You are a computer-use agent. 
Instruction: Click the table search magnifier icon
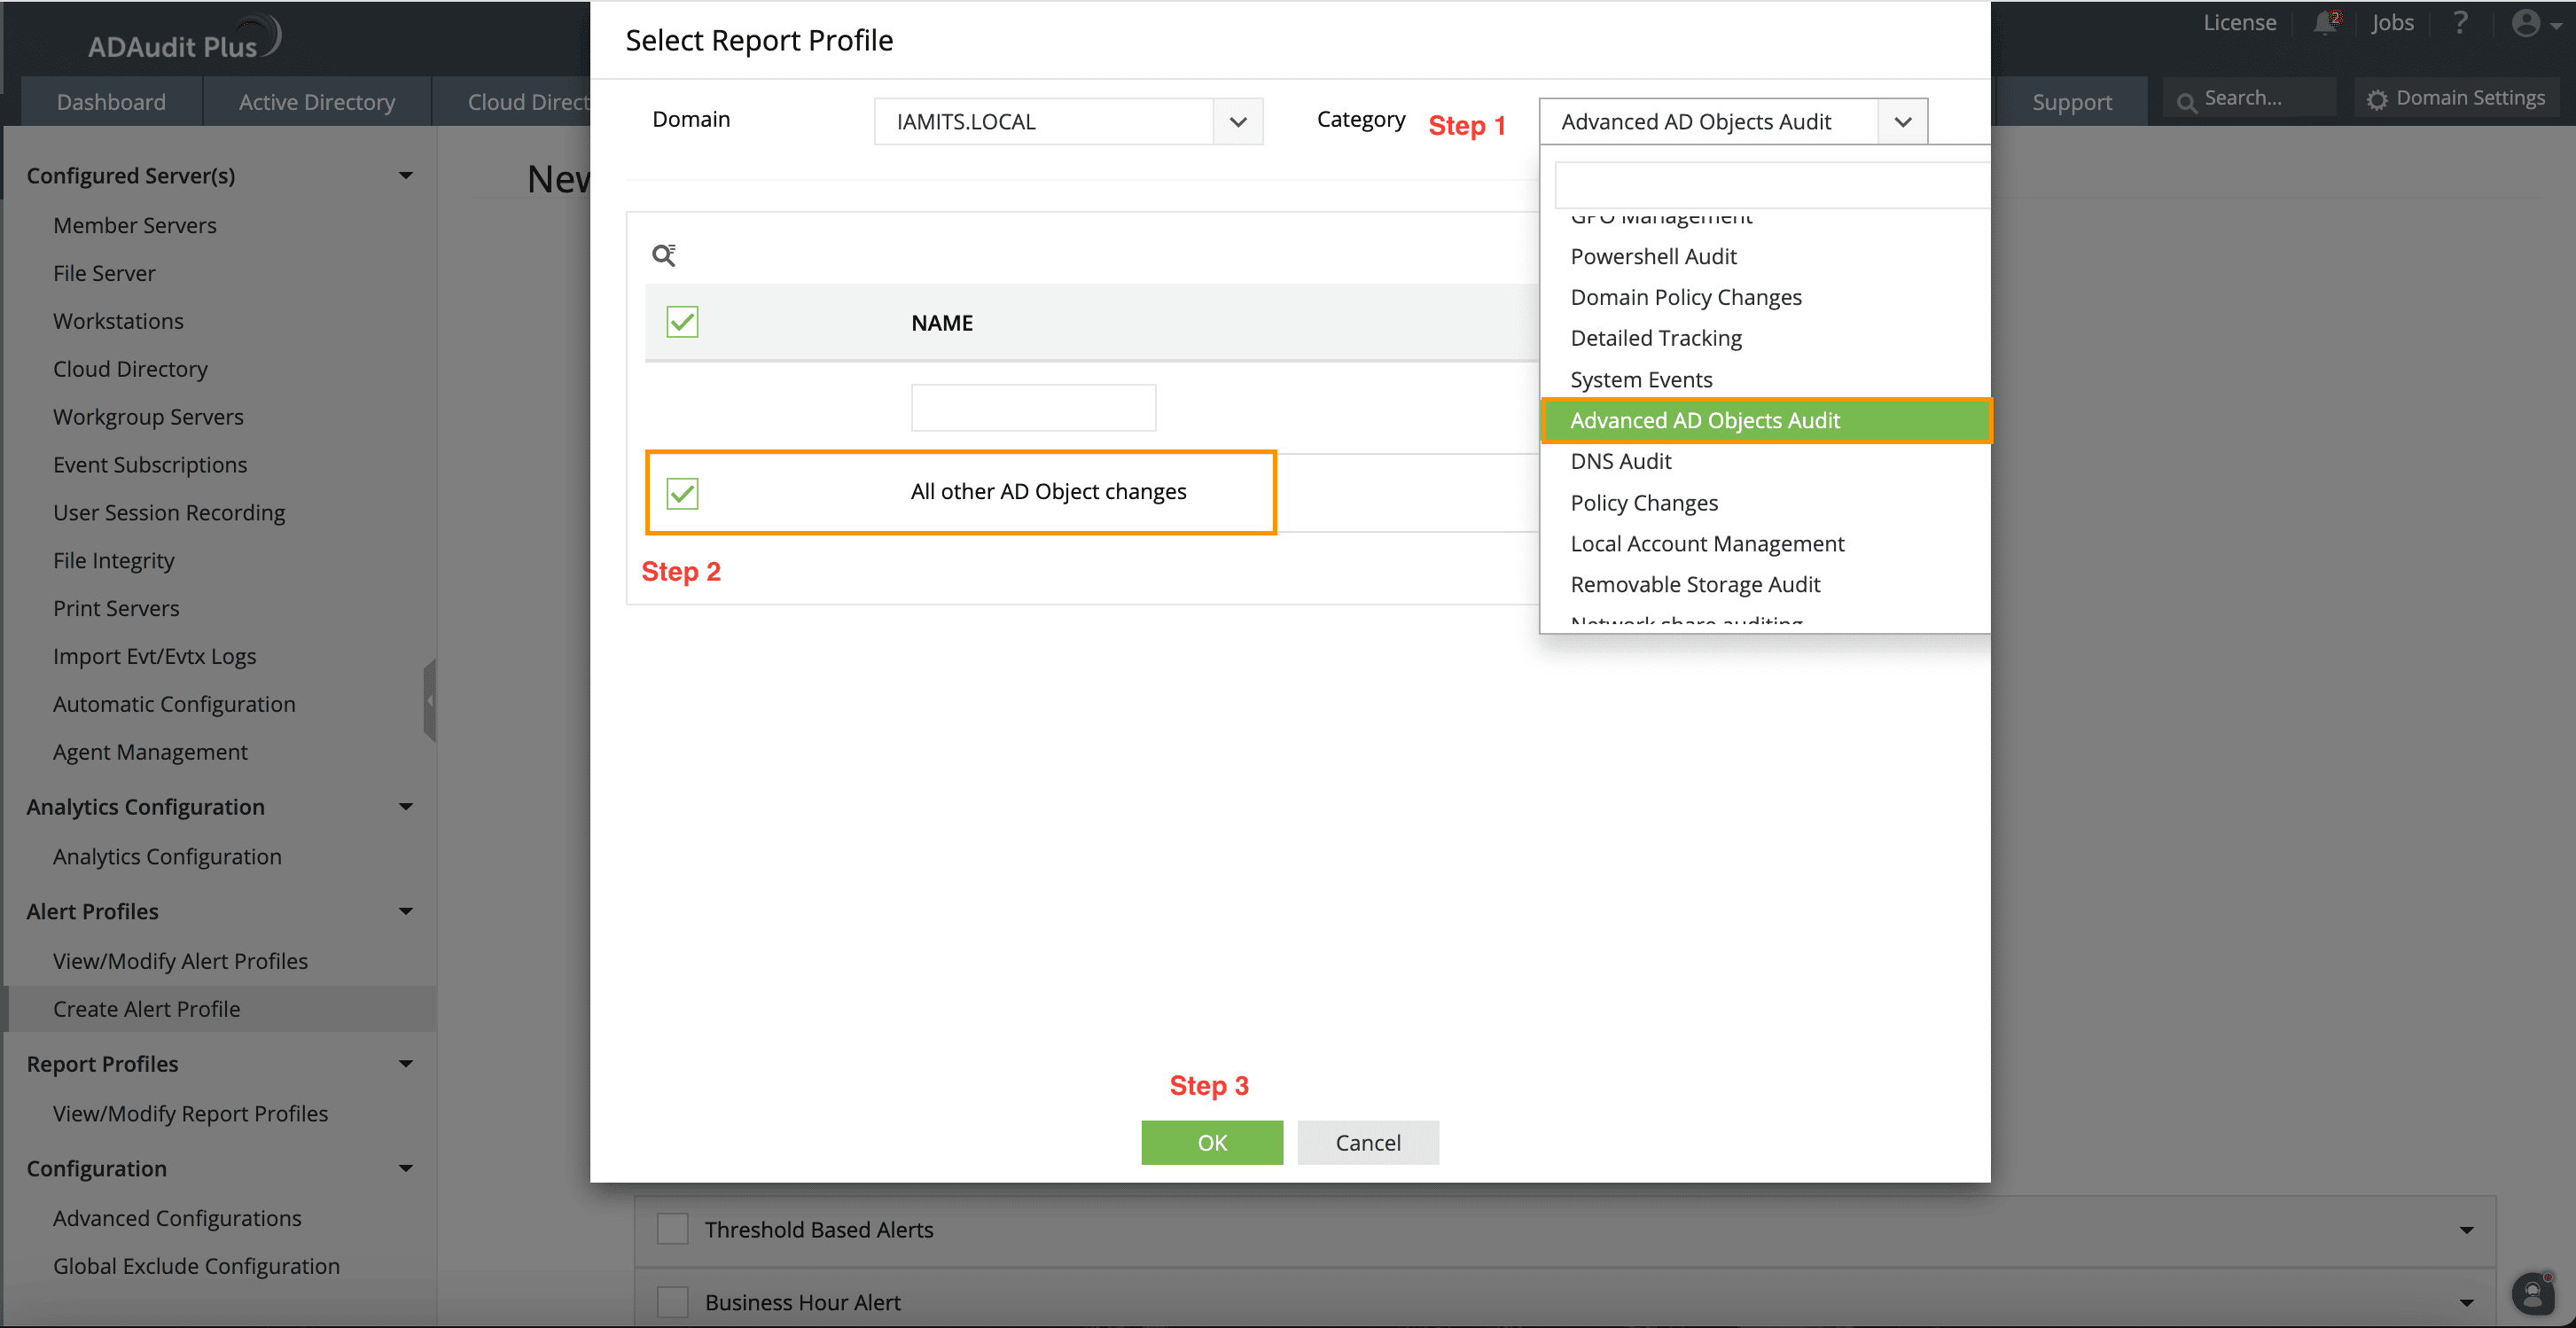[664, 255]
